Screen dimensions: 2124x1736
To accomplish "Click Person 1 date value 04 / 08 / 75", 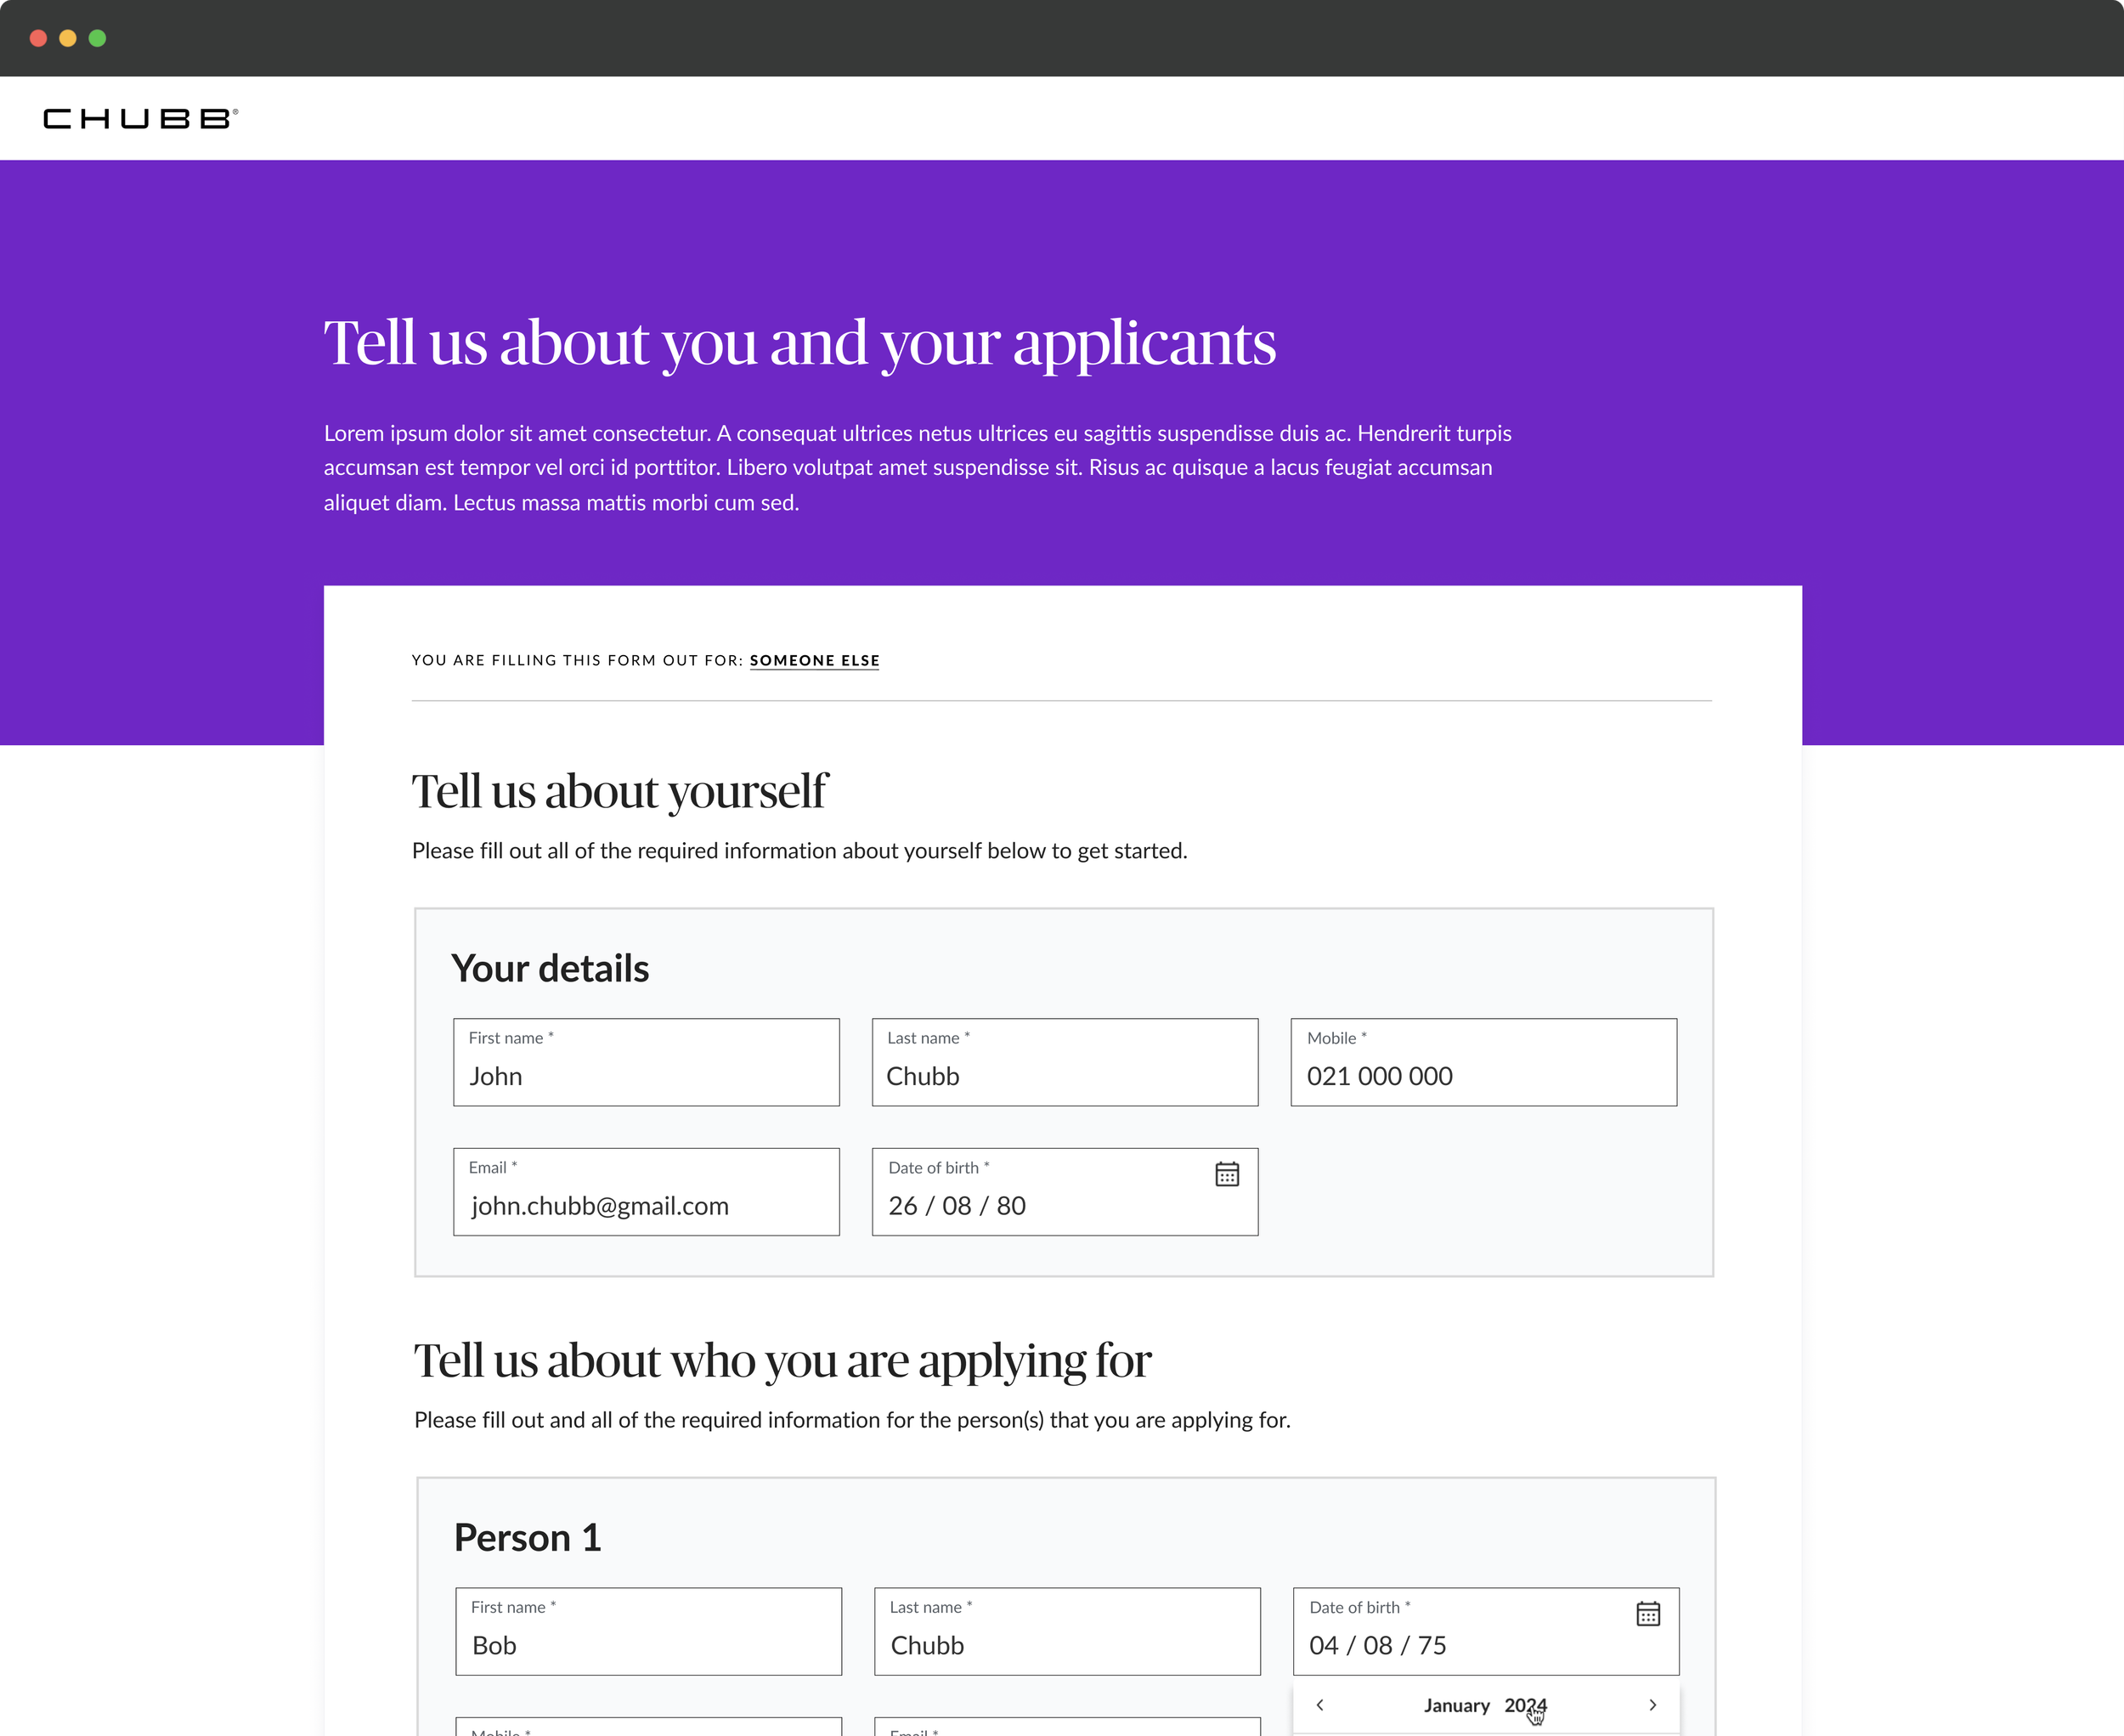I will [x=1377, y=1646].
